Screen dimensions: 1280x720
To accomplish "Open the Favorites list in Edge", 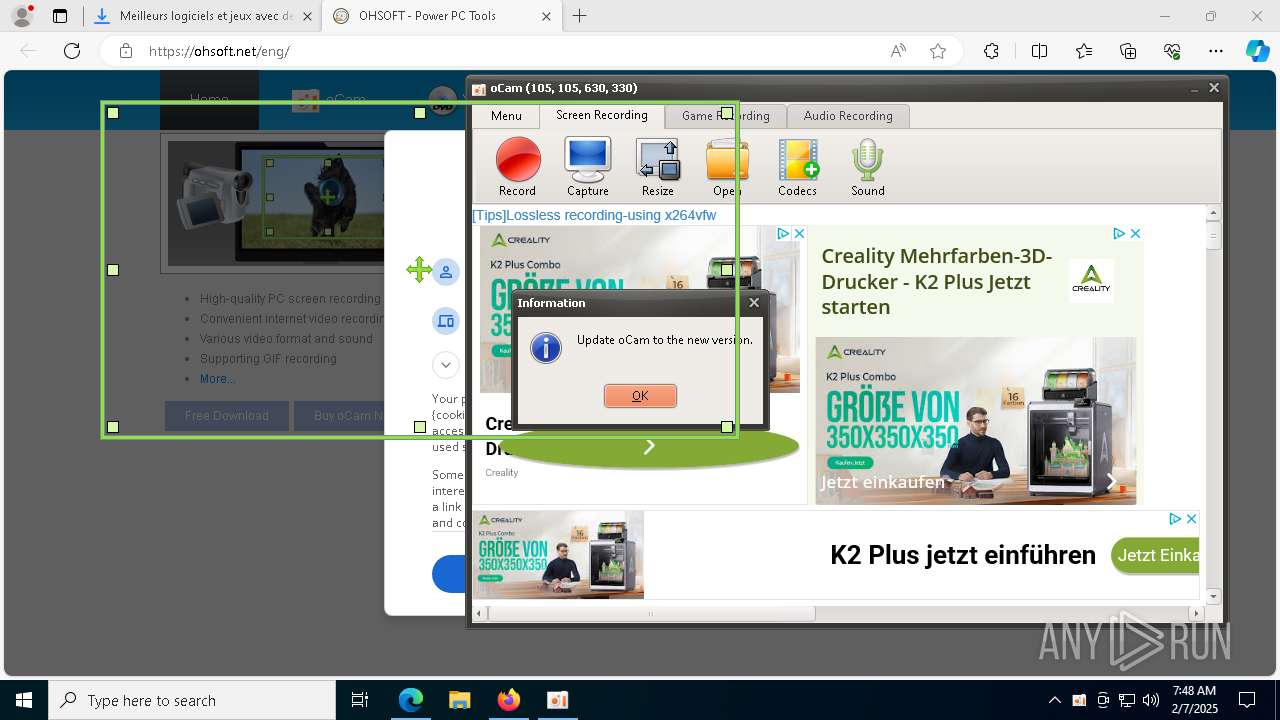I will [1084, 51].
